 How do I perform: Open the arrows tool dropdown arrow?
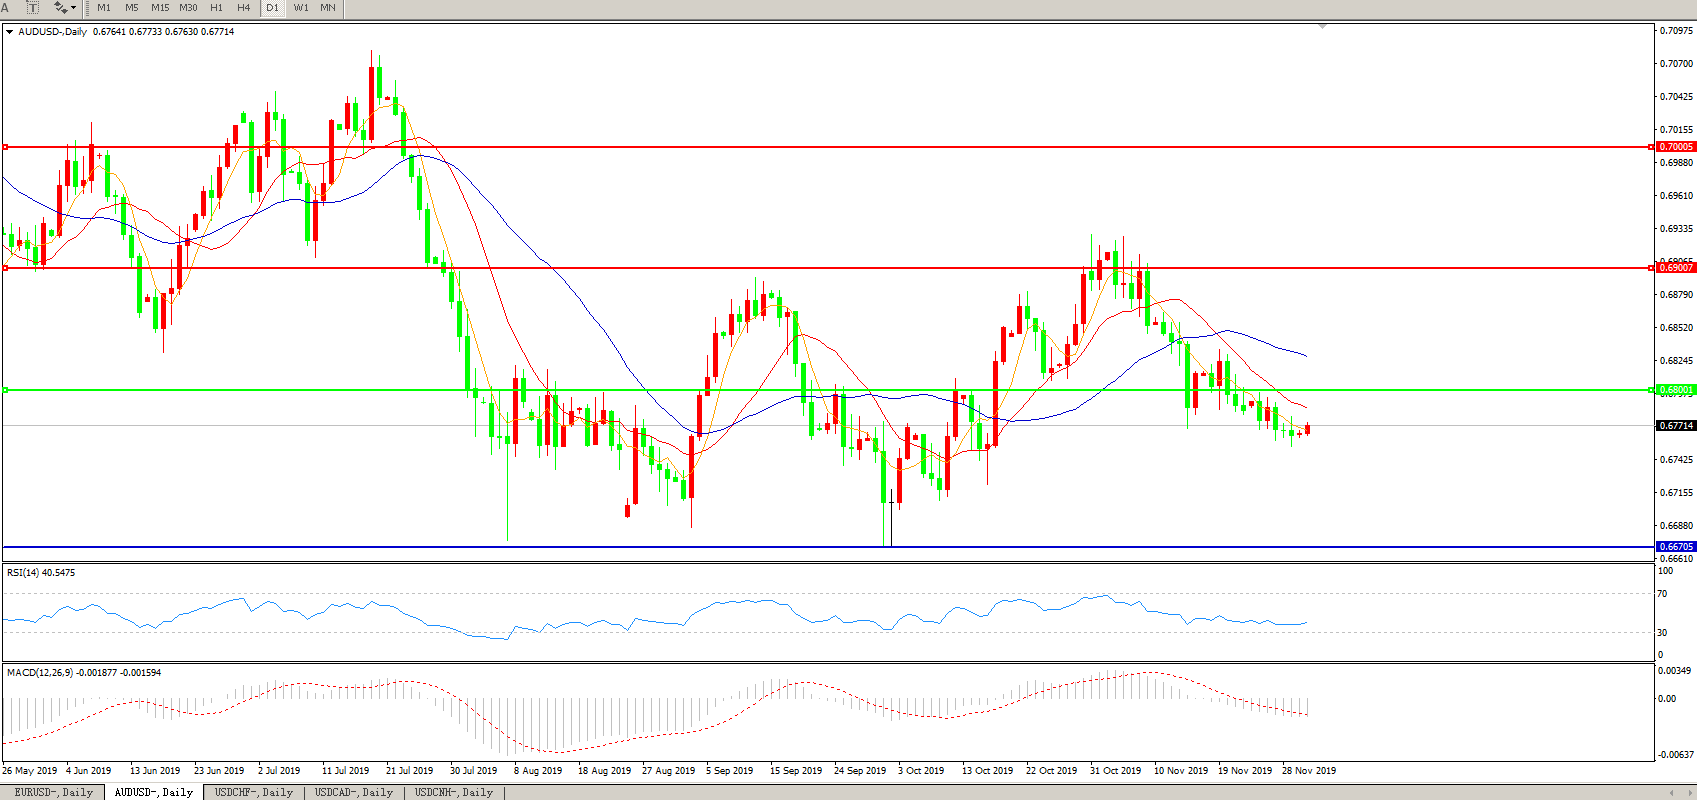coord(74,8)
